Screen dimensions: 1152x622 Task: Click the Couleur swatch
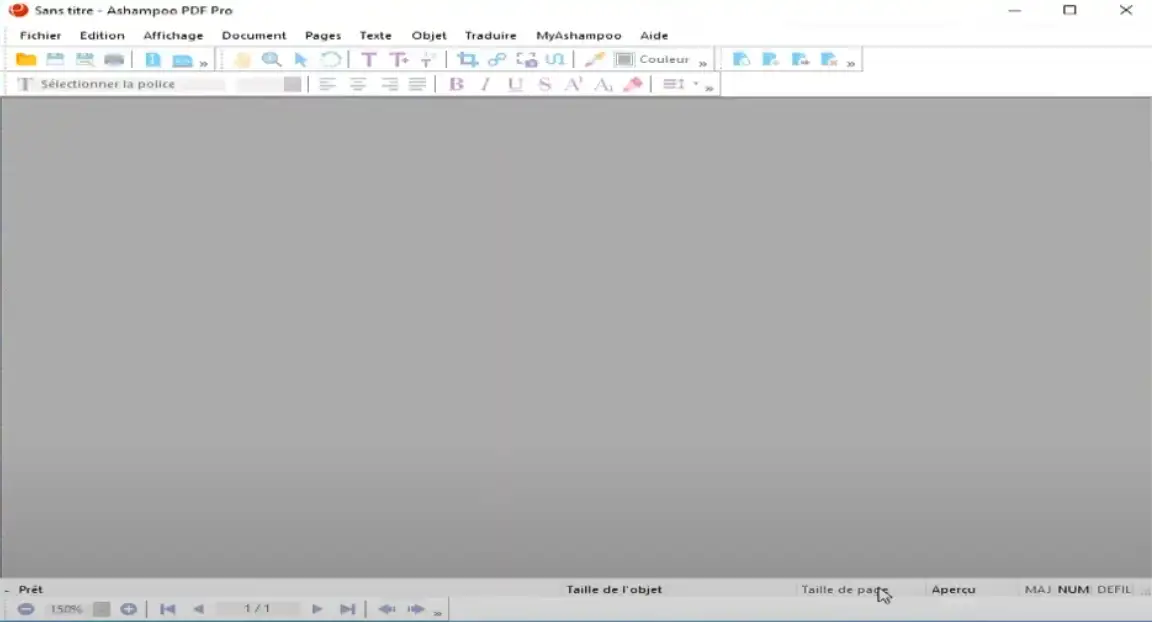coord(624,60)
